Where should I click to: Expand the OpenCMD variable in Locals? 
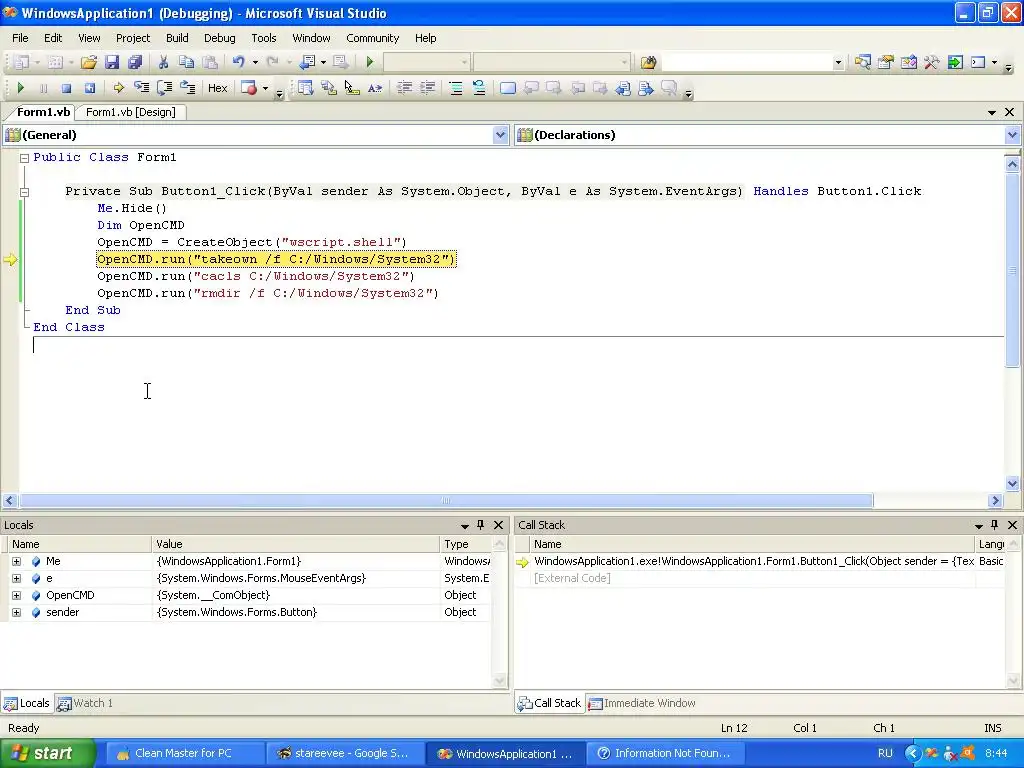(x=16, y=595)
